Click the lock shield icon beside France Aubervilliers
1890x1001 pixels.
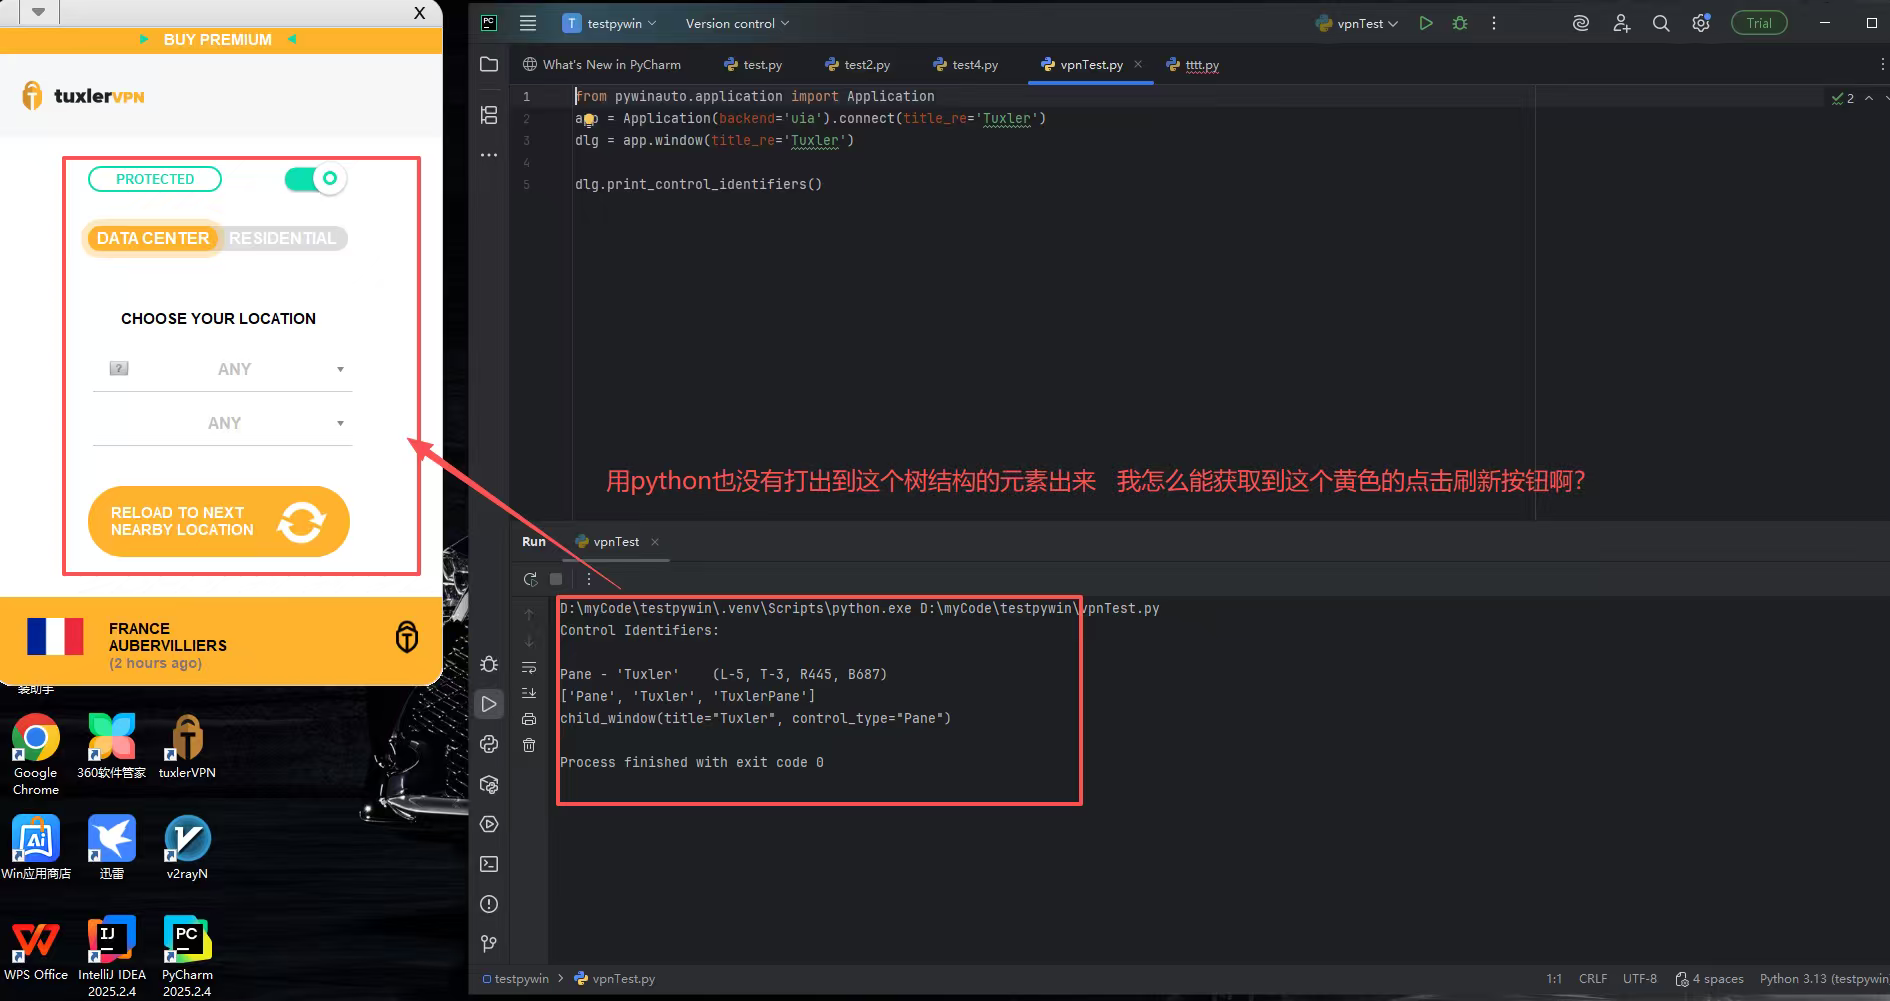pyautogui.click(x=407, y=637)
